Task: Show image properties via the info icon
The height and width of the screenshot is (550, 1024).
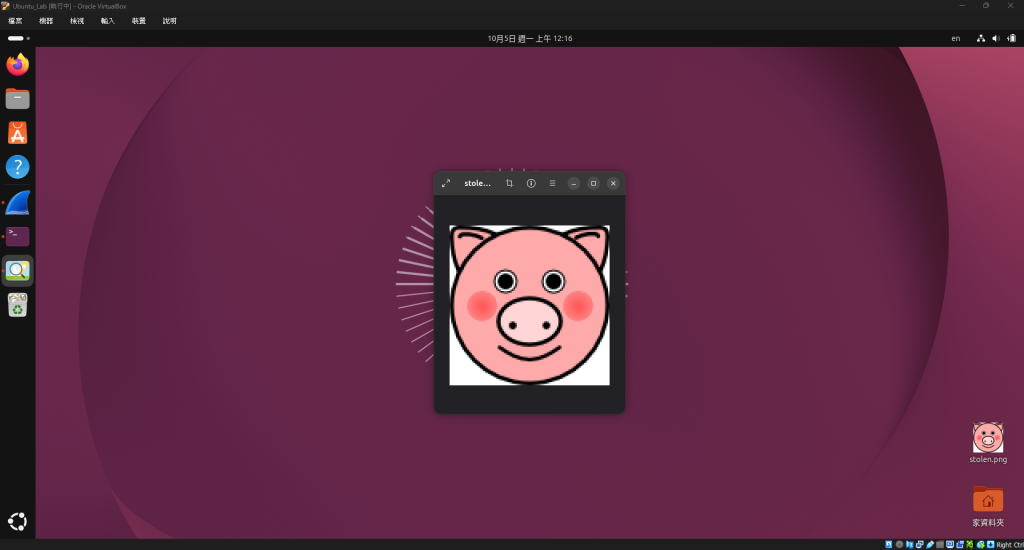Action: [531, 184]
